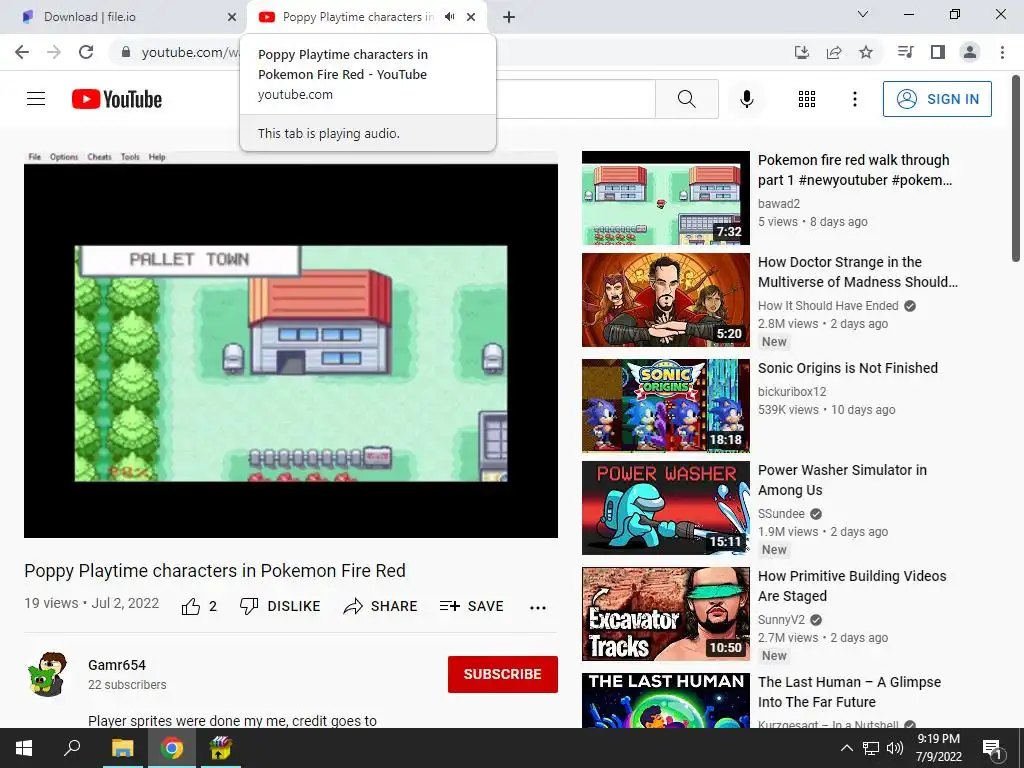Open the Windows Start menu
This screenshot has width=1024, height=768.
coord(24,748)
